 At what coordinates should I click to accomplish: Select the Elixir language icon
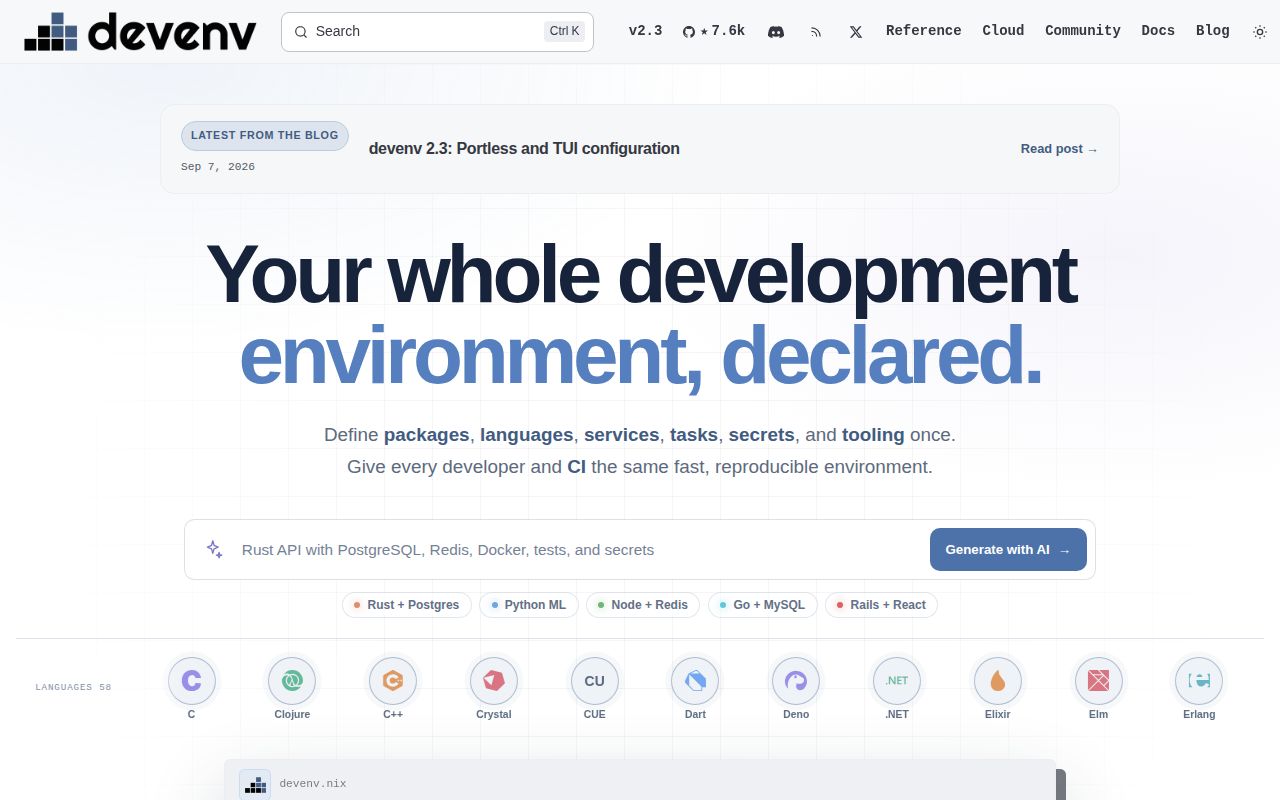coord(998,681)
